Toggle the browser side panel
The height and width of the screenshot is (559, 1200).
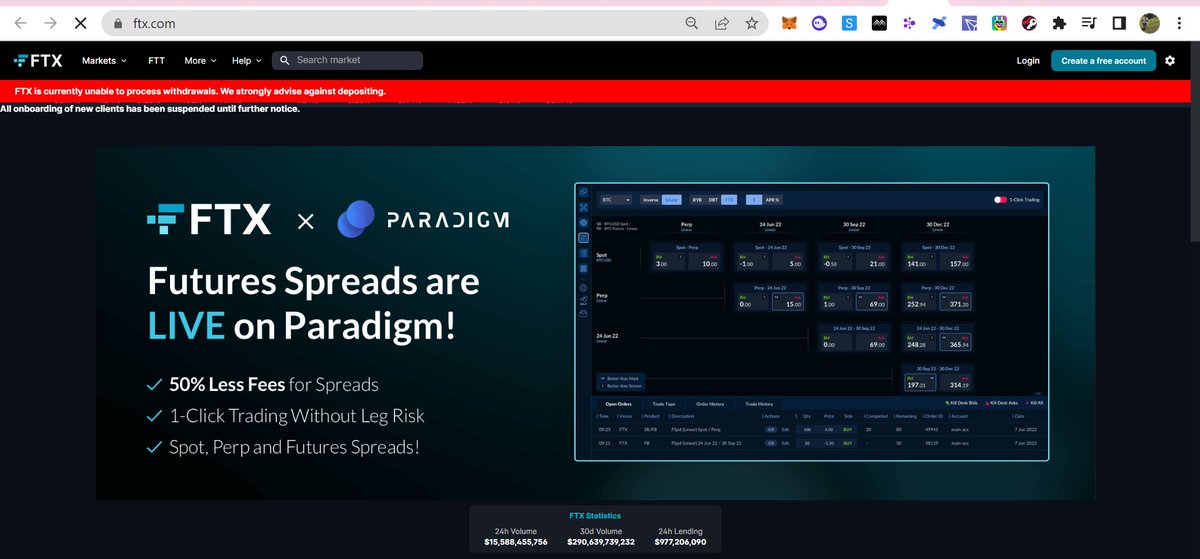pos(1119,23)
